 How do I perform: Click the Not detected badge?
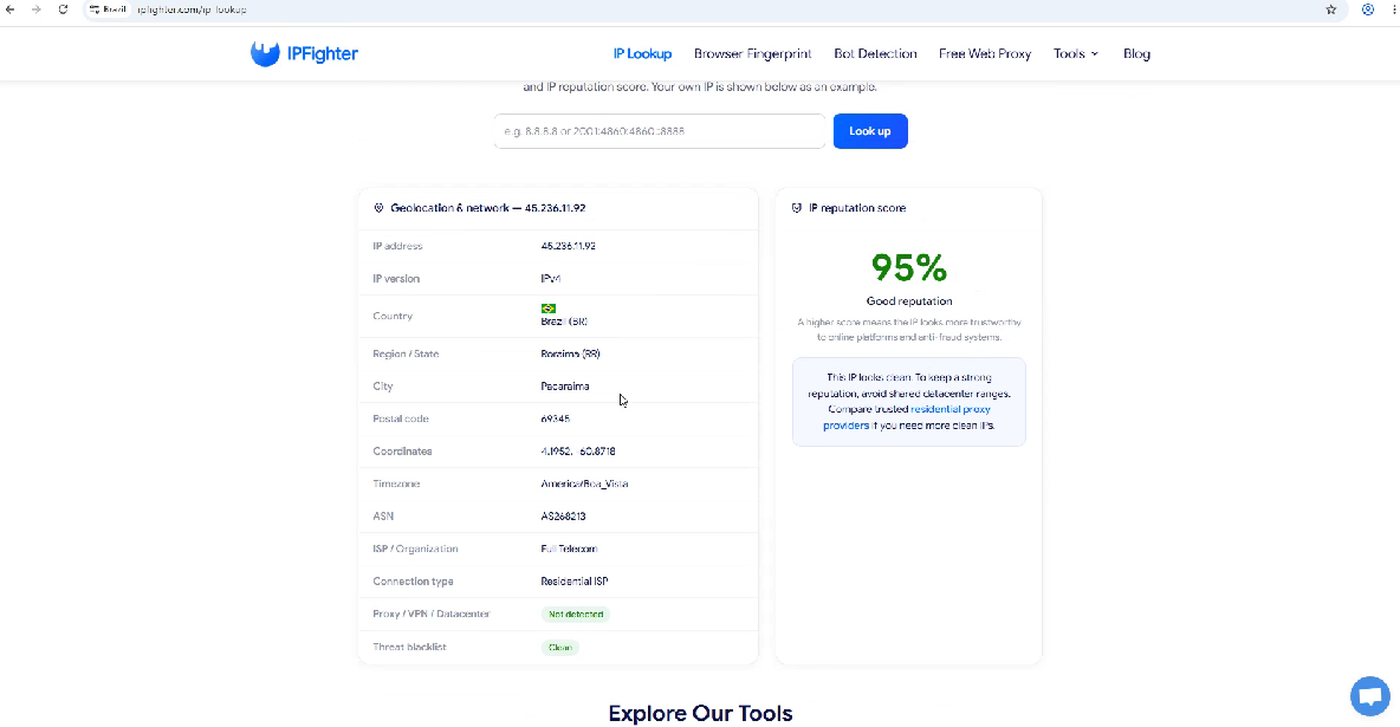pos(575,614)
